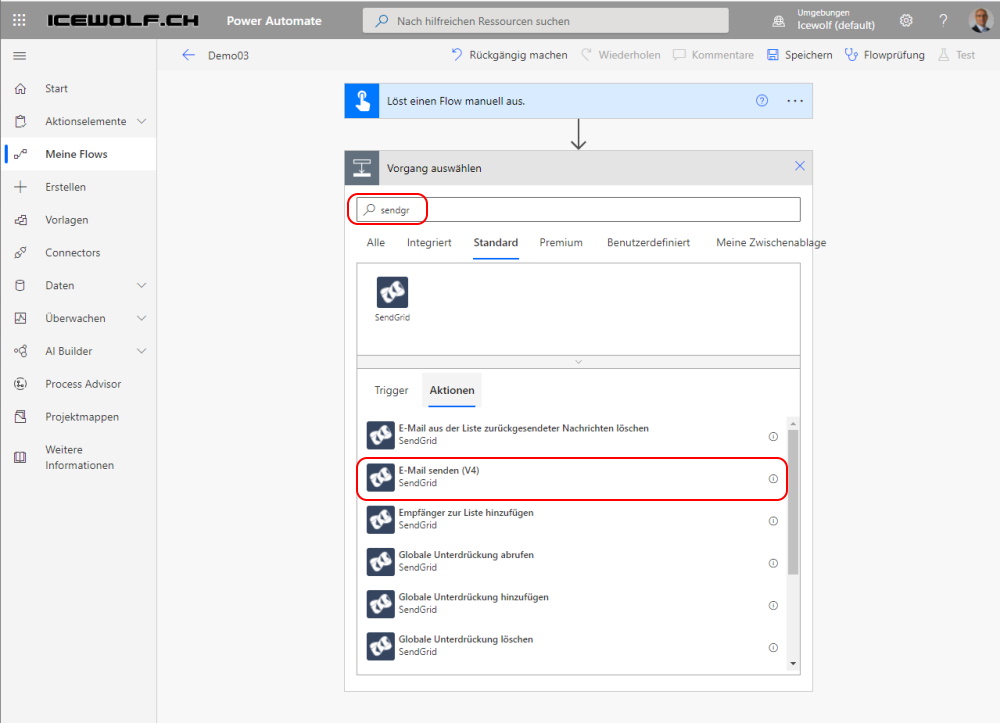This screenshot has width=1000, height=723.
Task: Click the actions list scroll-down arrow
Action: click(x=793, y=664)
